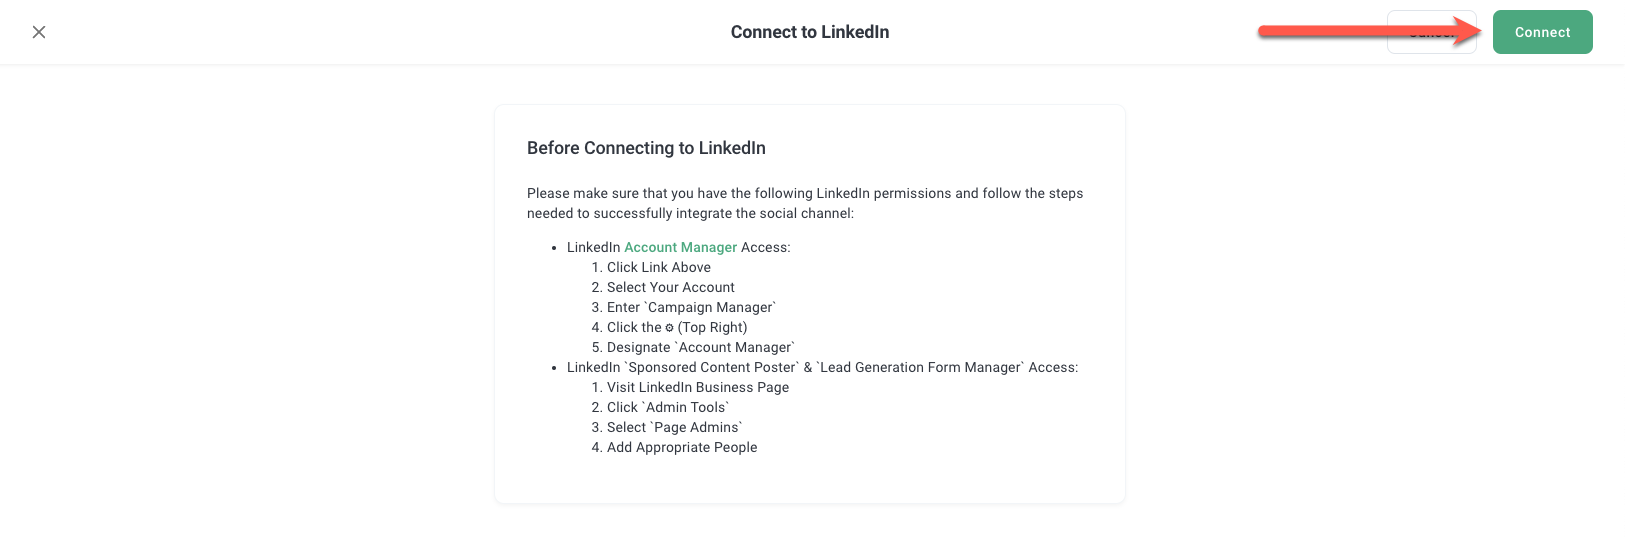This screenshot has height=541, width=1625.
Task: Click the 'Enter Campaign Manager' step
Action: pos(690,307)
